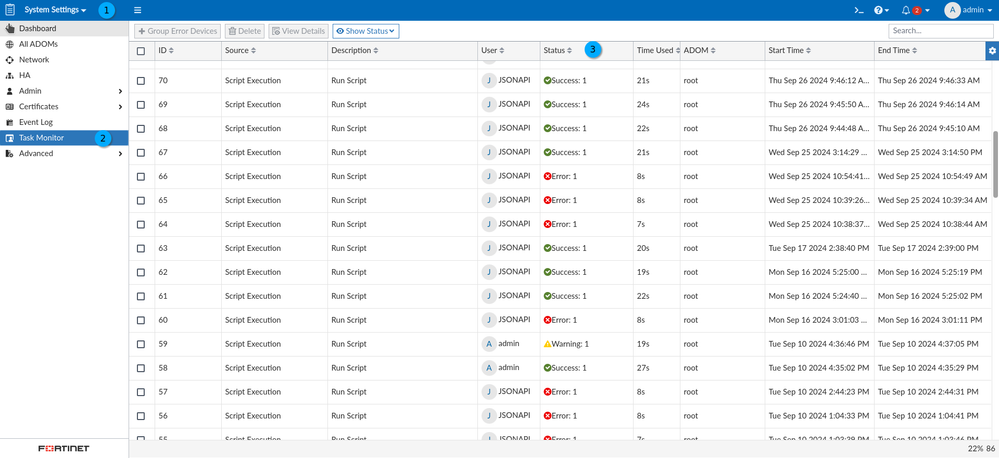Click the admin user avatar icon
The image size is (999, 458).
952,10
